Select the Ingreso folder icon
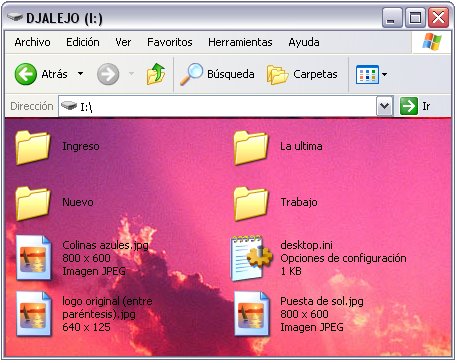 pyautogui.click(x=33, y=147)
